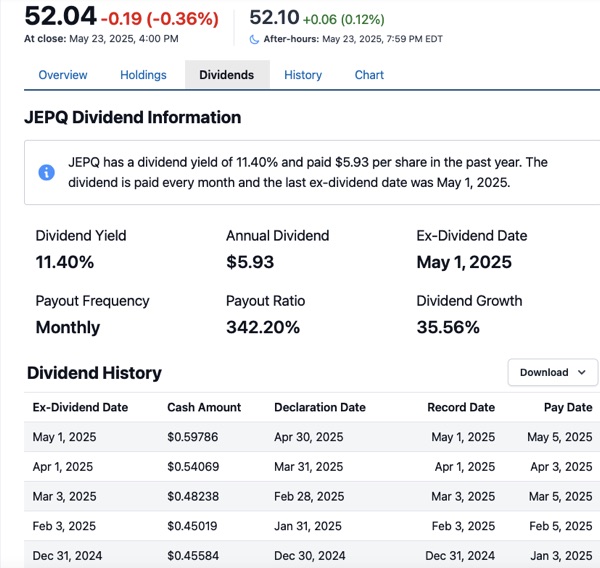Click the 342.20% payout ratio value
This screenshot has width=600, height=568.
click(262, 327)
